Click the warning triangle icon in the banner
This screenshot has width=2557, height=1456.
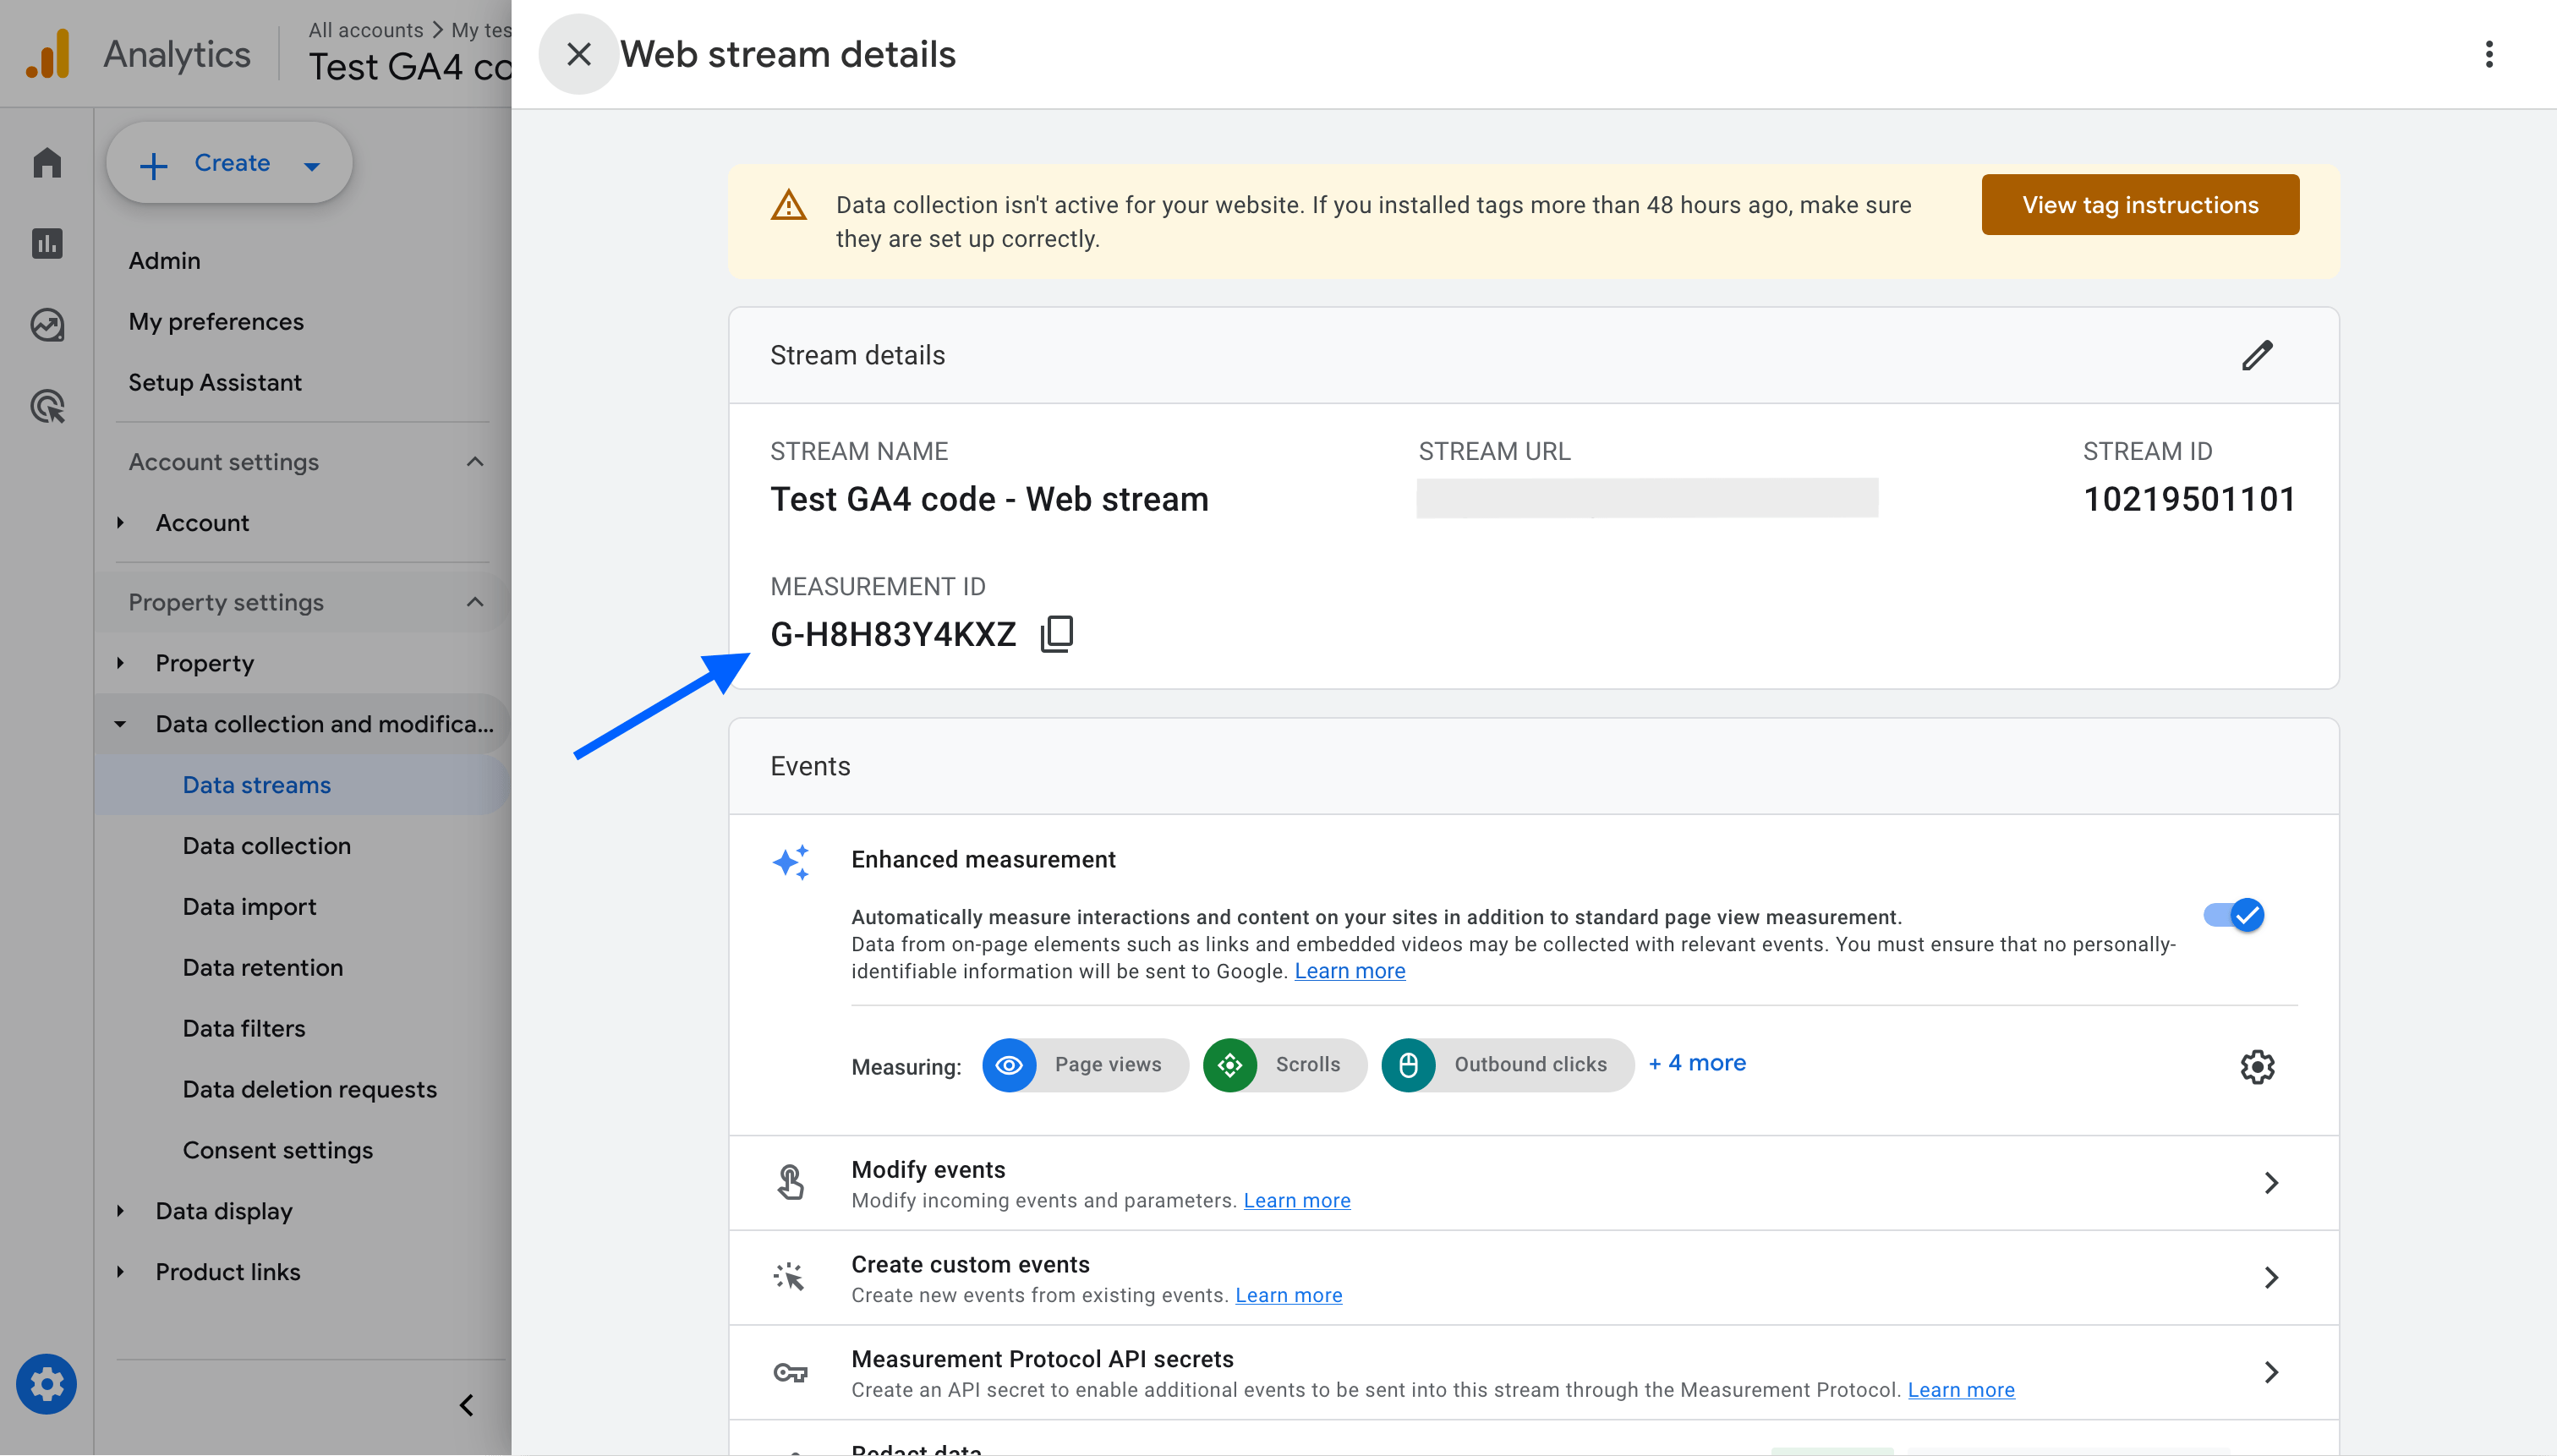(x=791, y=204)
